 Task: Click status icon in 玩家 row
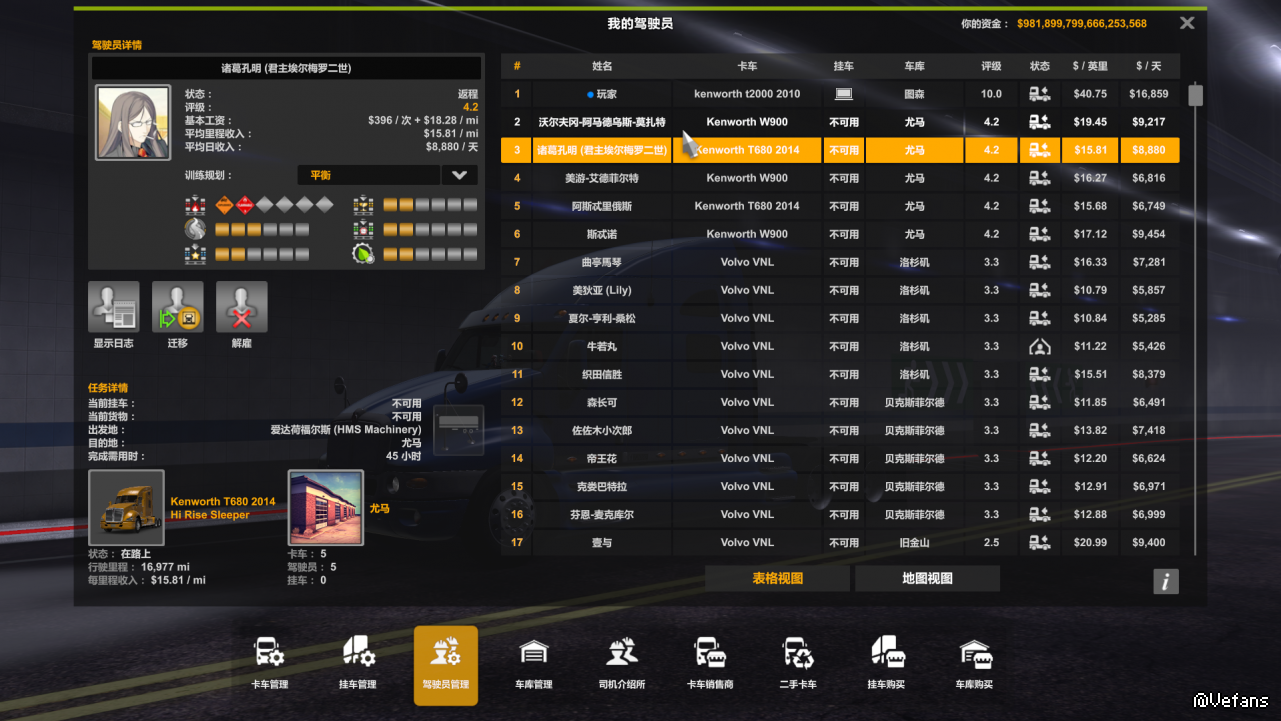pyautogui.click(x=1039, y=94)
